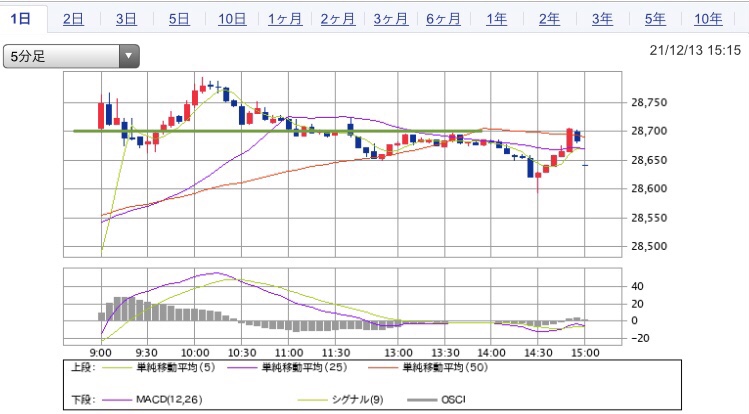Viewport: 749px width, 414px height.
Task: Click the OSCI legend entry
Action: 453,399
